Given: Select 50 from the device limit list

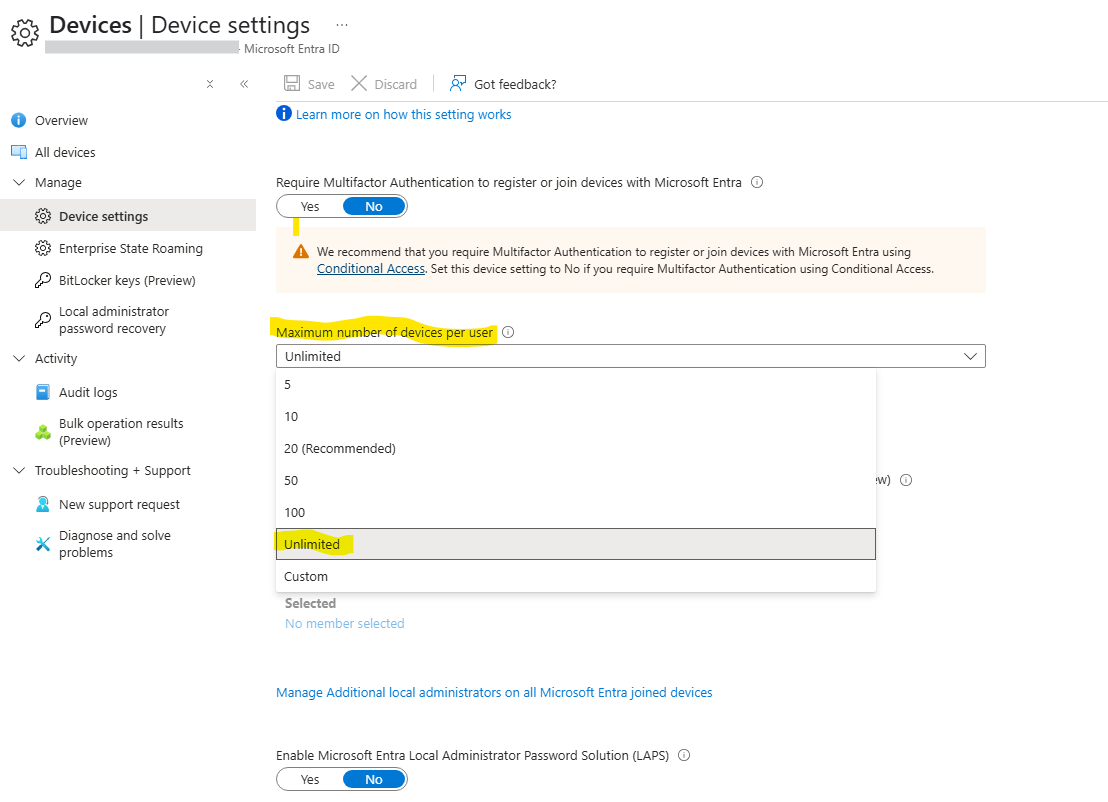Looking at the screenshot, I should [576, 480].
